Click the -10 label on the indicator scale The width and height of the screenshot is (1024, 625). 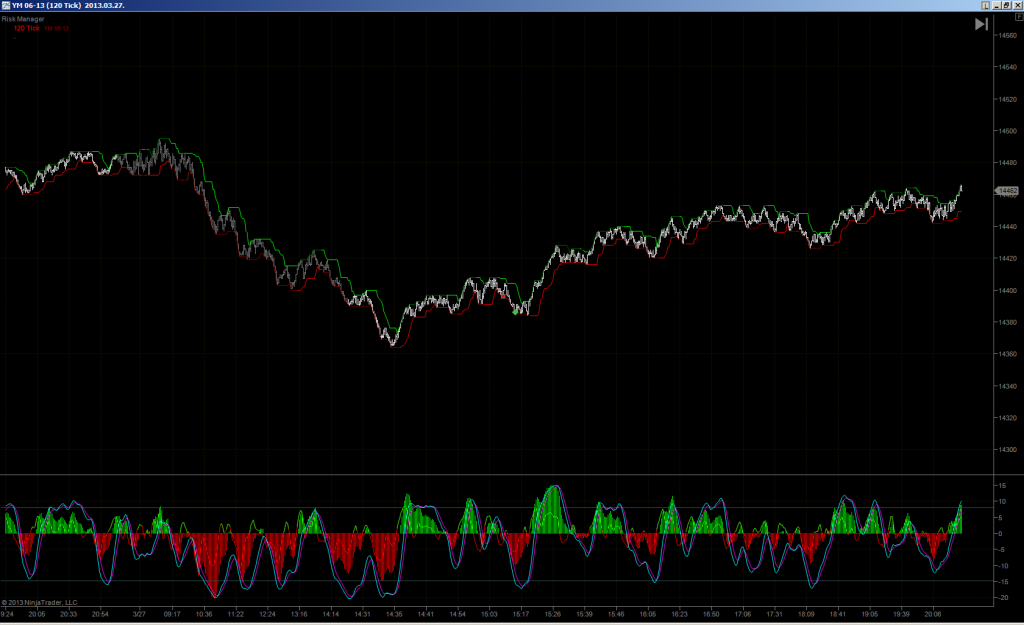coord(1001,566)
